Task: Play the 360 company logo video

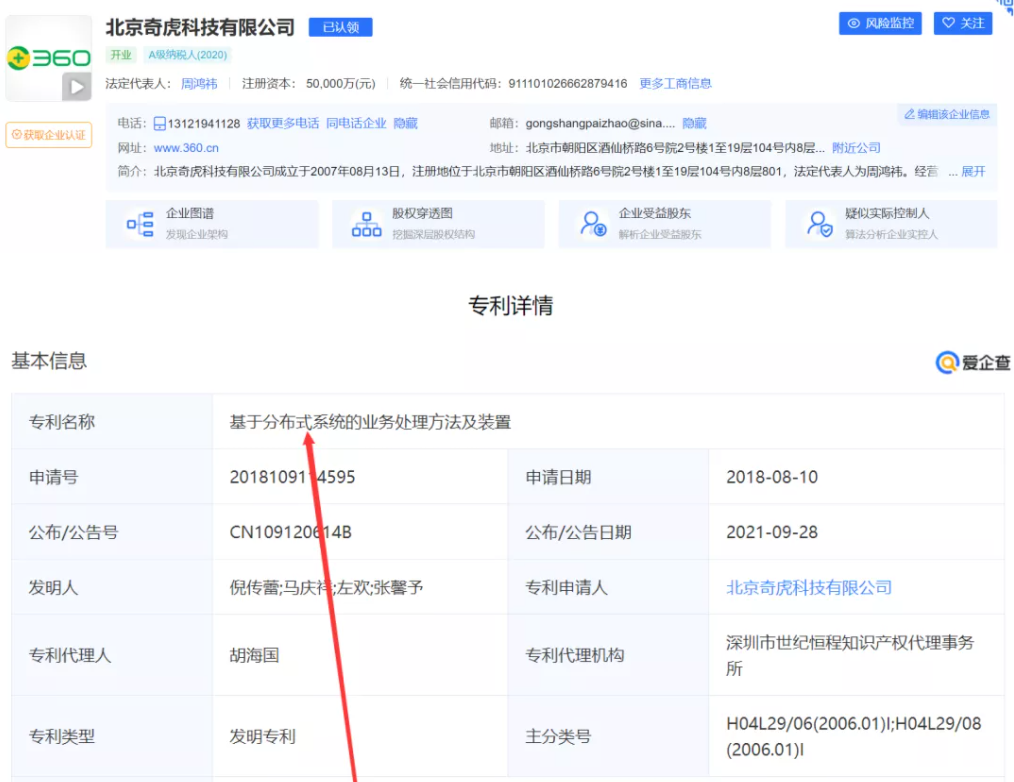Action: point(76,87)
